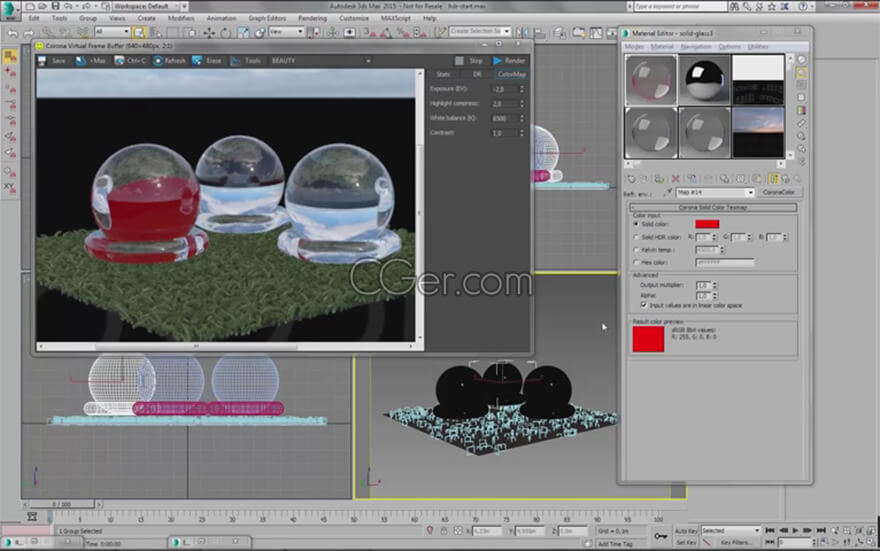Select the highlighted Select Object tool

139,33
